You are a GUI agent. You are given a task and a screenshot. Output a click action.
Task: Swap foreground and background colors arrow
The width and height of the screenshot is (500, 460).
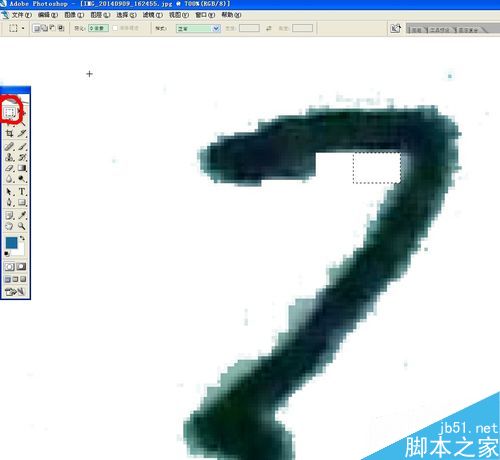click(x=22, y=238)
